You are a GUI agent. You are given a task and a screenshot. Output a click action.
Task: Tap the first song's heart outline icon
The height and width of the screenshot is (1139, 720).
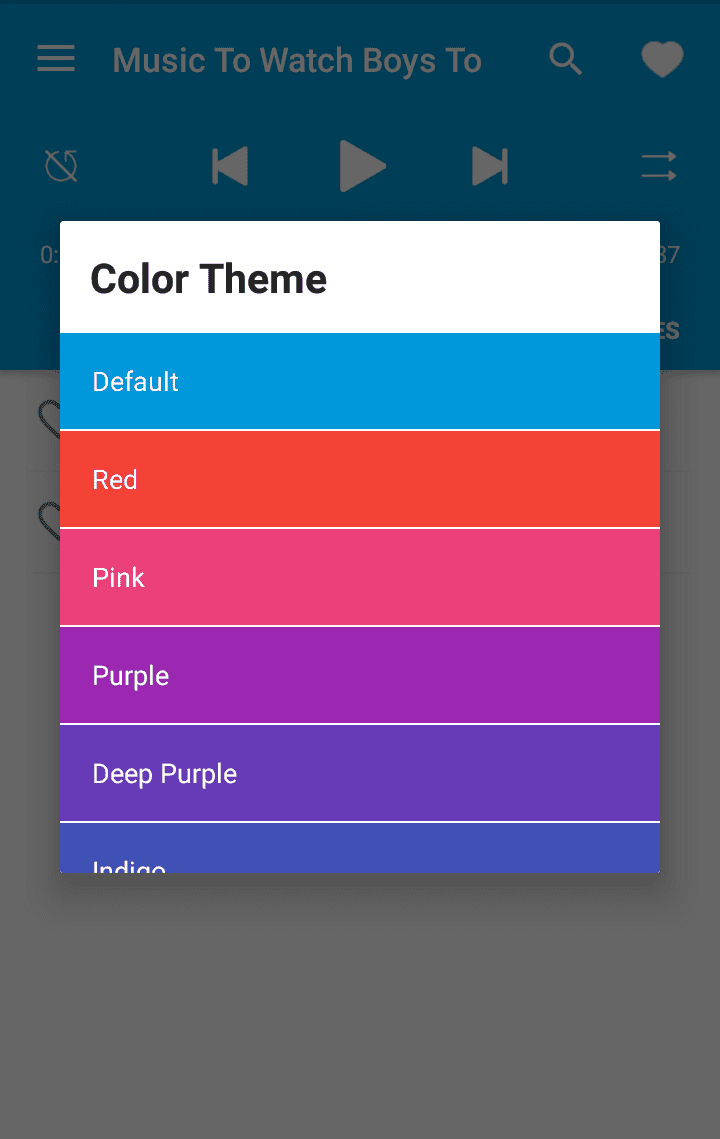[47, 419]
